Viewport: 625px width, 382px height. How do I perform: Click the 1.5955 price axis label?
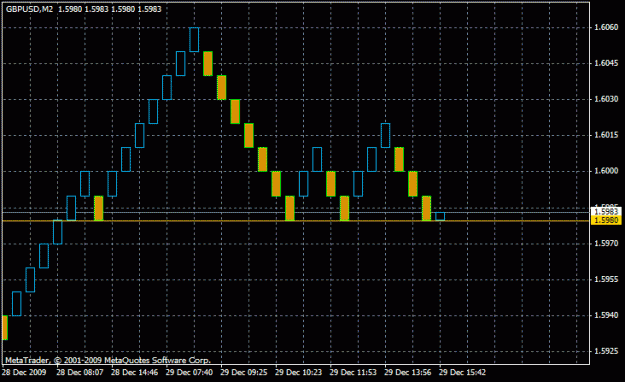coord(606,280)
